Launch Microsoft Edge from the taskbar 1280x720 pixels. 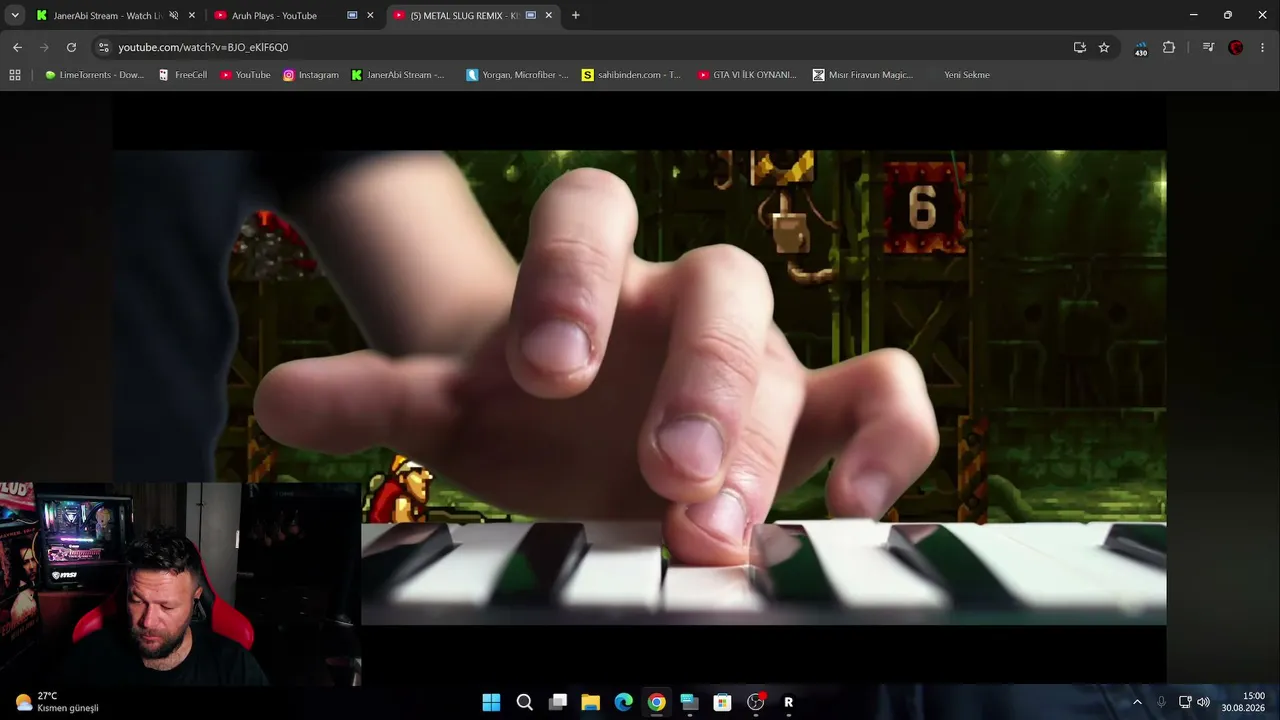pos(623,702)
